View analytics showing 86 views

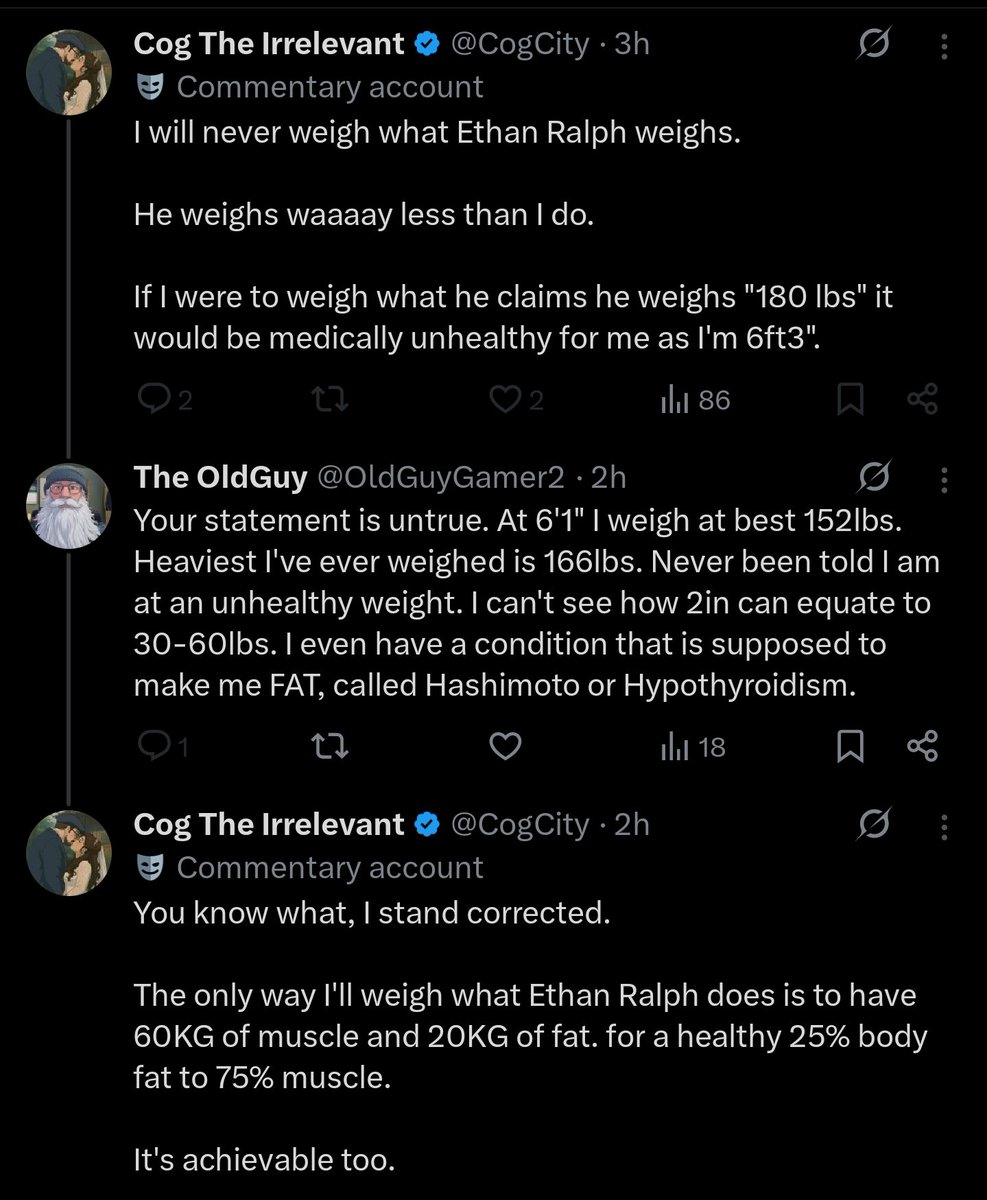click(696, 400)
